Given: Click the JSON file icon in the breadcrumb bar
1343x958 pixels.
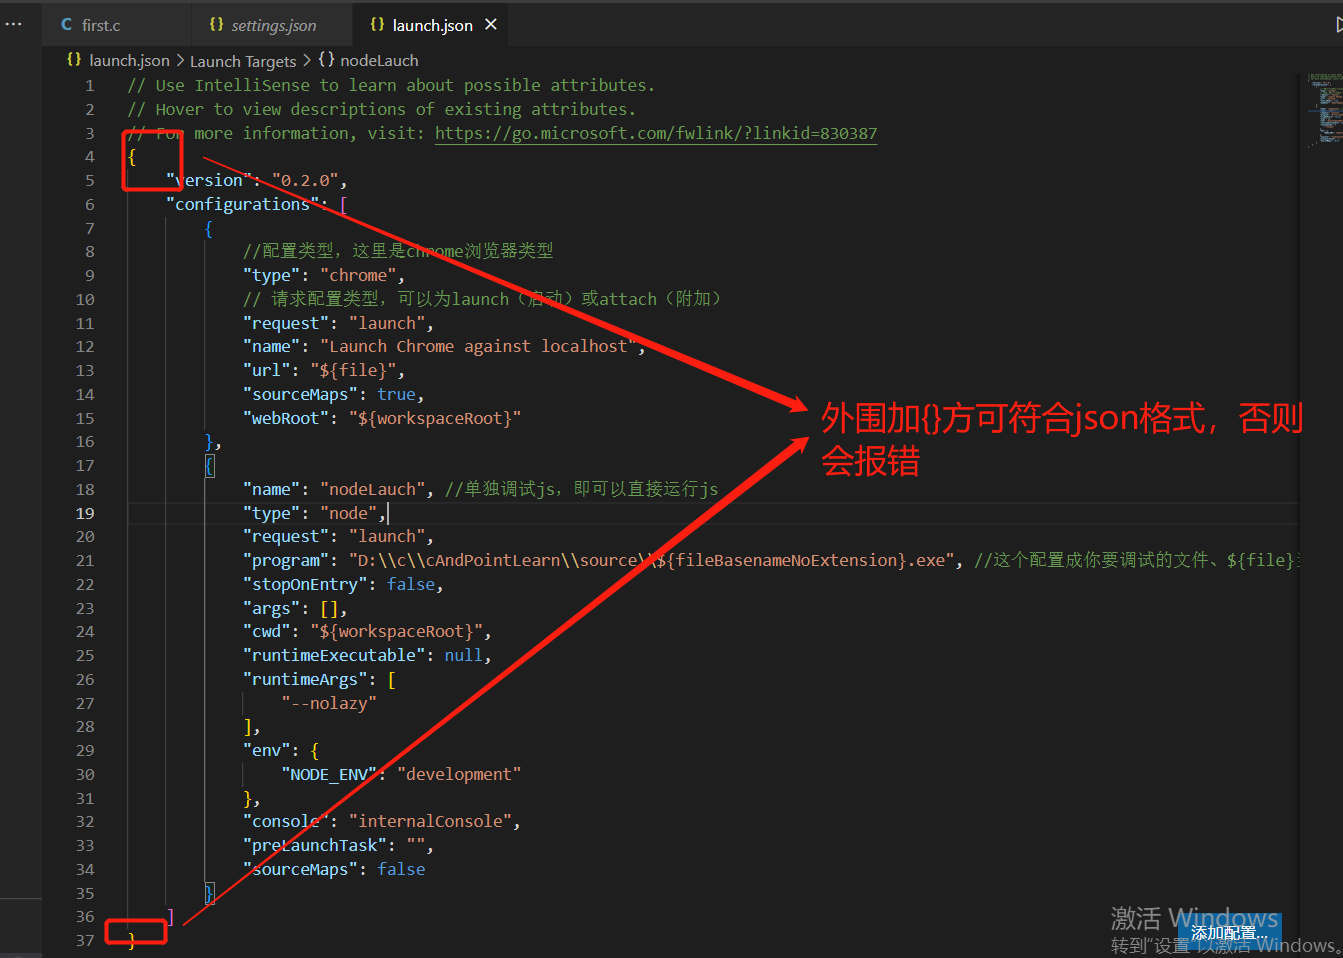Looking at the screenshot, I should pos(74,60).
